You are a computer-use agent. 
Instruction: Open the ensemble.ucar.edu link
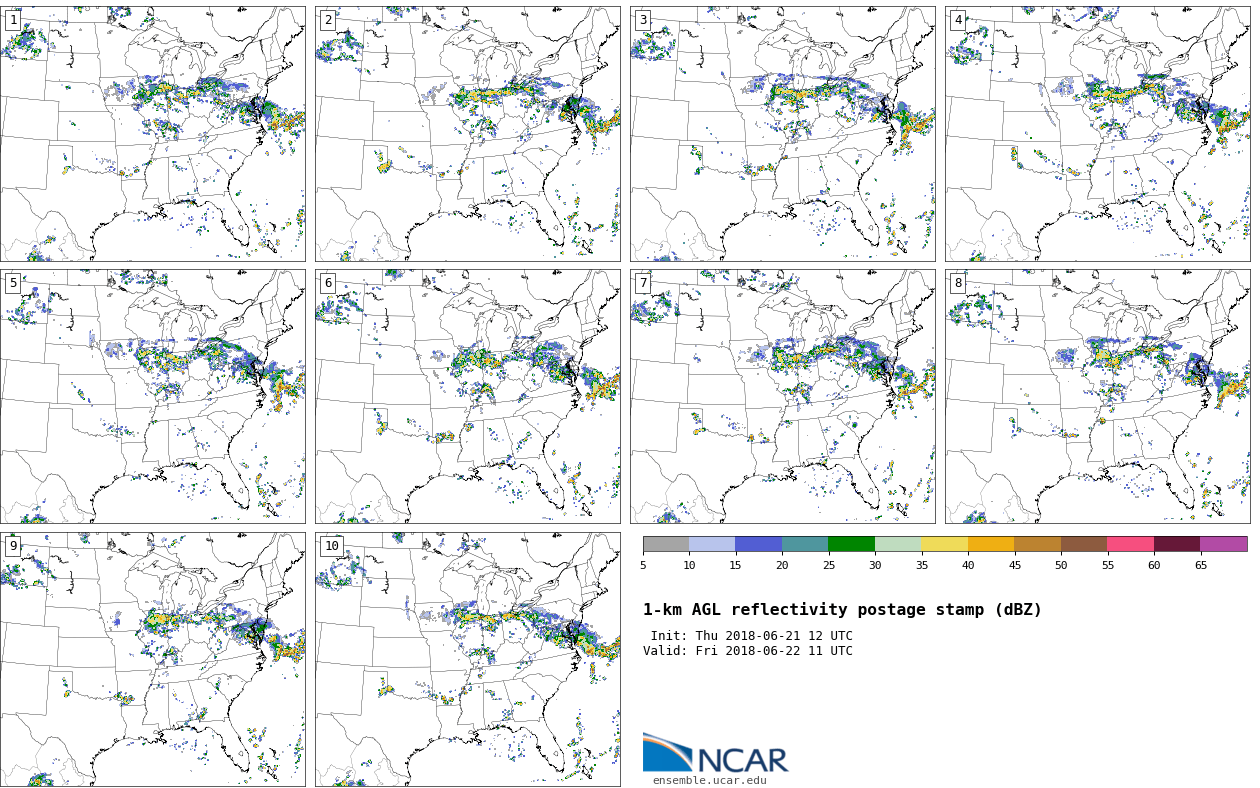[x=709, y=781]
